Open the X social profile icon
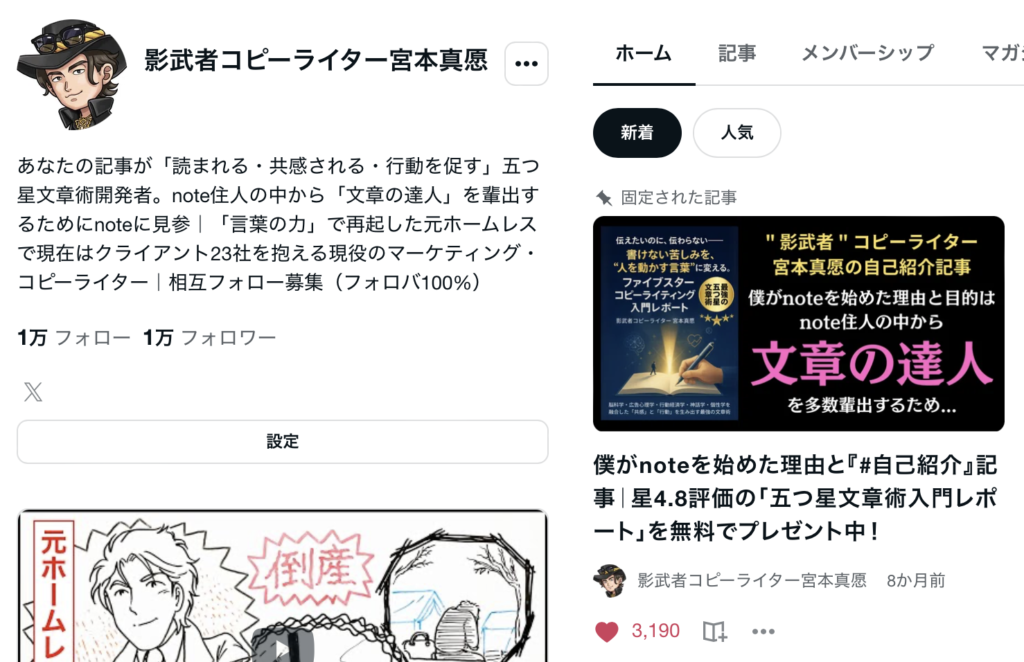This screenshot has width=1024, height=662. [x=33, y=392]
